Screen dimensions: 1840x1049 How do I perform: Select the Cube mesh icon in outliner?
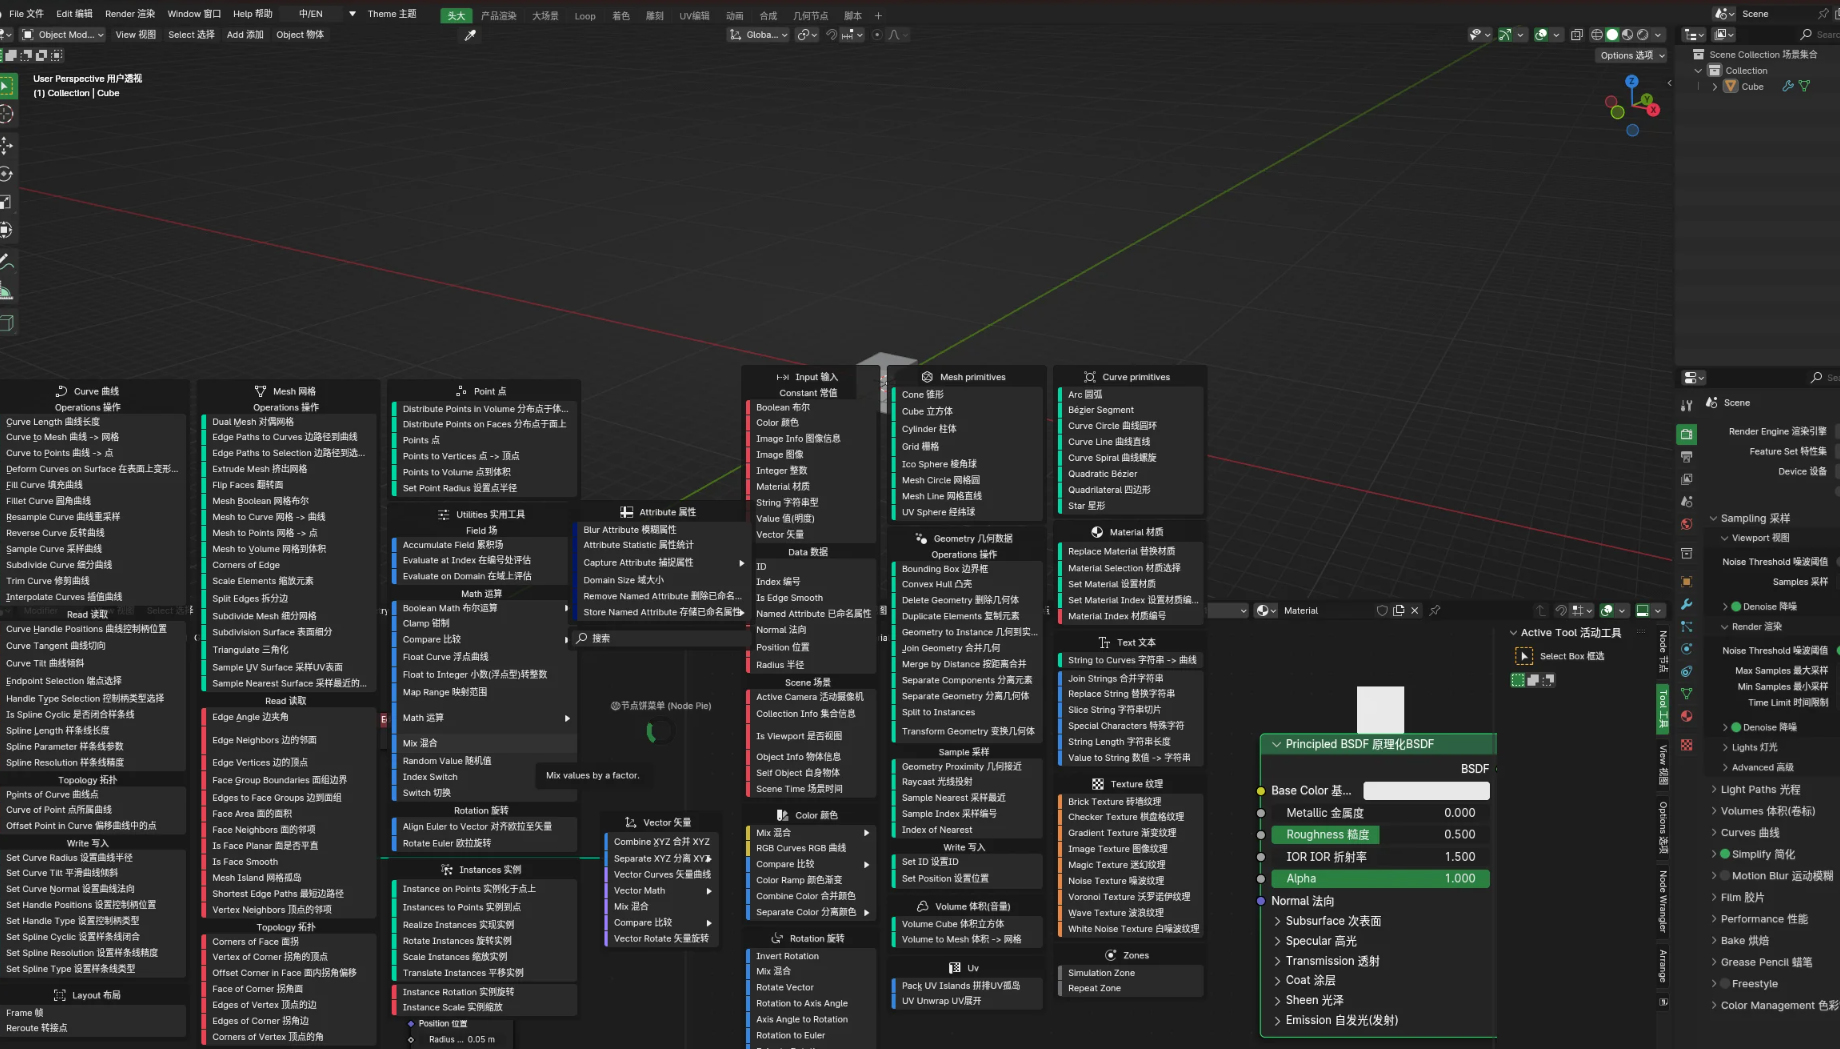[1730, 86]
